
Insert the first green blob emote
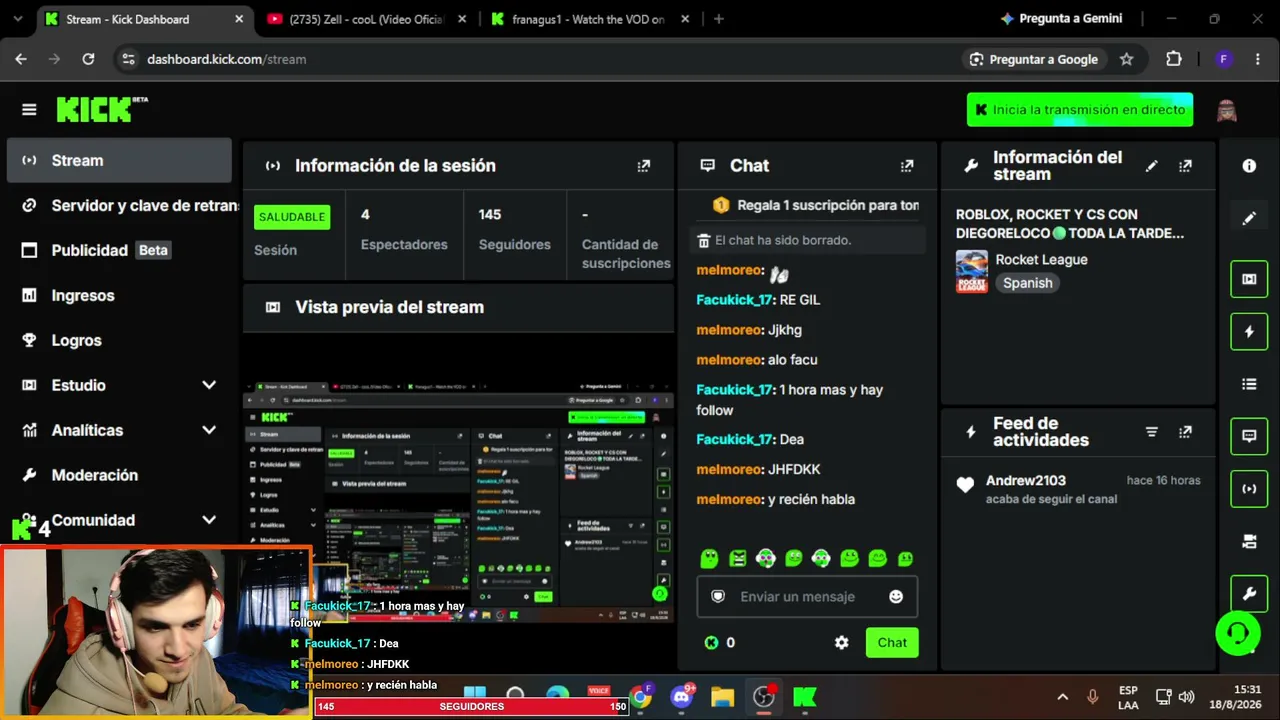click(x=709, y=558)
